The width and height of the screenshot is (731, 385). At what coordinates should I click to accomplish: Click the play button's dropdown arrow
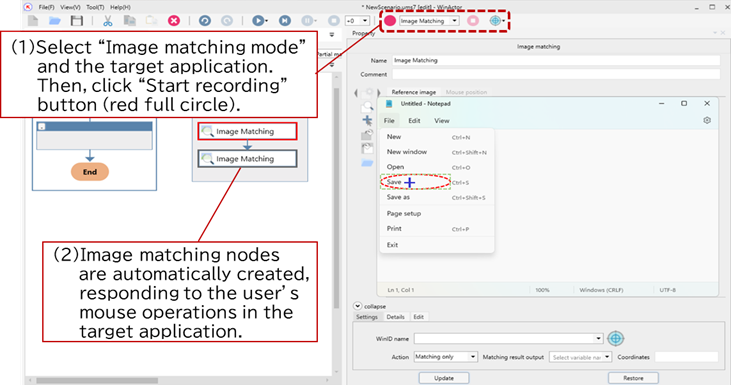tap(266, 21)
